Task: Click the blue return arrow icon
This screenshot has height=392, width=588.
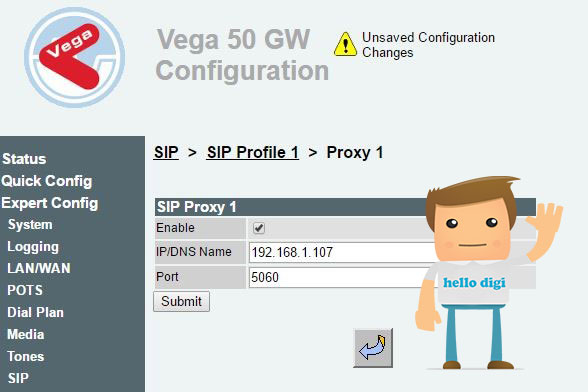Action: [x=373, y=348]
